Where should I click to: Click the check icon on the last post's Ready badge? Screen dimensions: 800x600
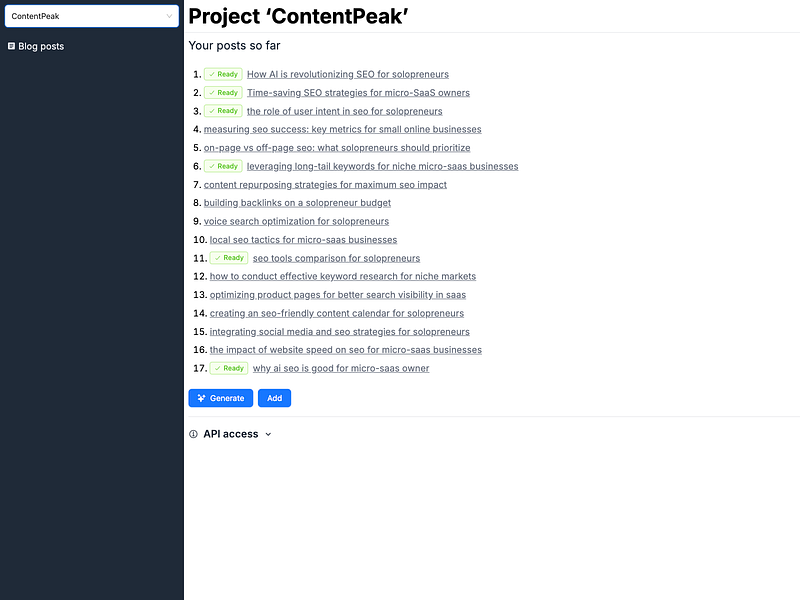pos(218,368)
